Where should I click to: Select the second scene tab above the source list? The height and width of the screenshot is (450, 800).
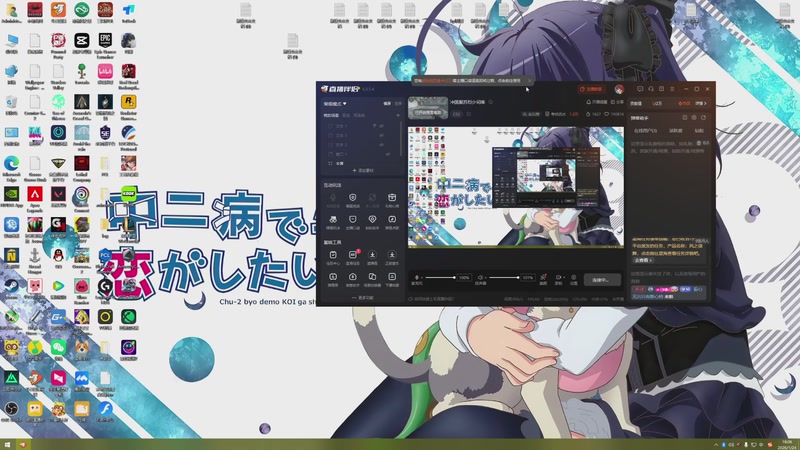346,115
